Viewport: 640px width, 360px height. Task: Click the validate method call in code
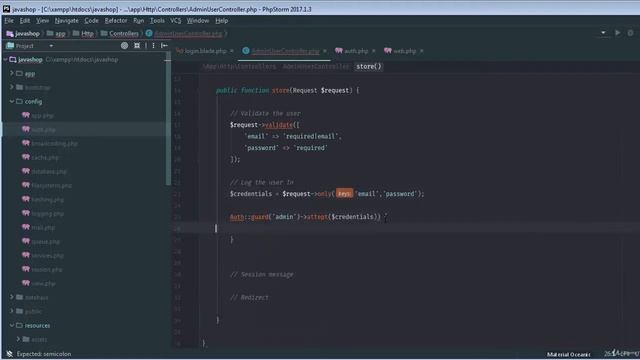pos(279,125)
